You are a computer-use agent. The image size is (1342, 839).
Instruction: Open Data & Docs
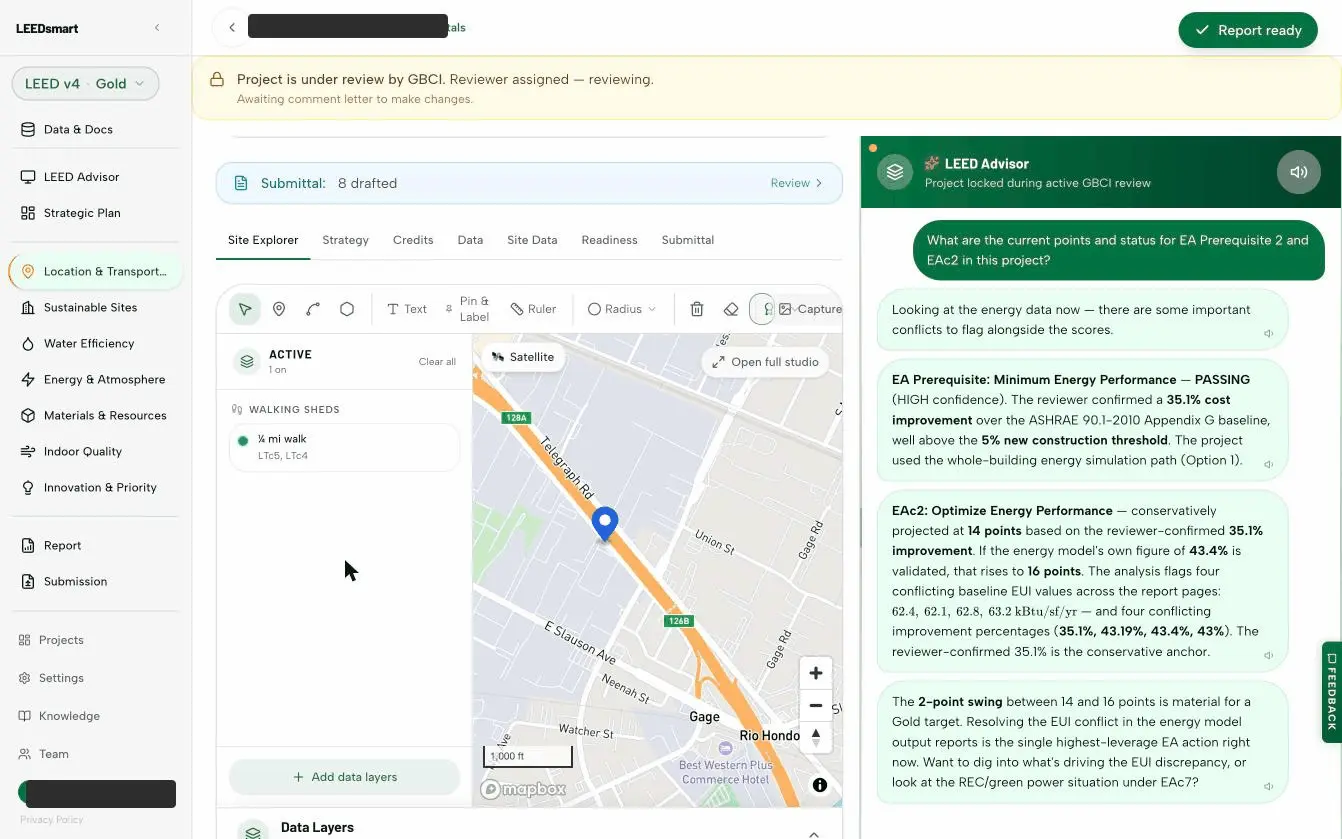click(78, 129)
